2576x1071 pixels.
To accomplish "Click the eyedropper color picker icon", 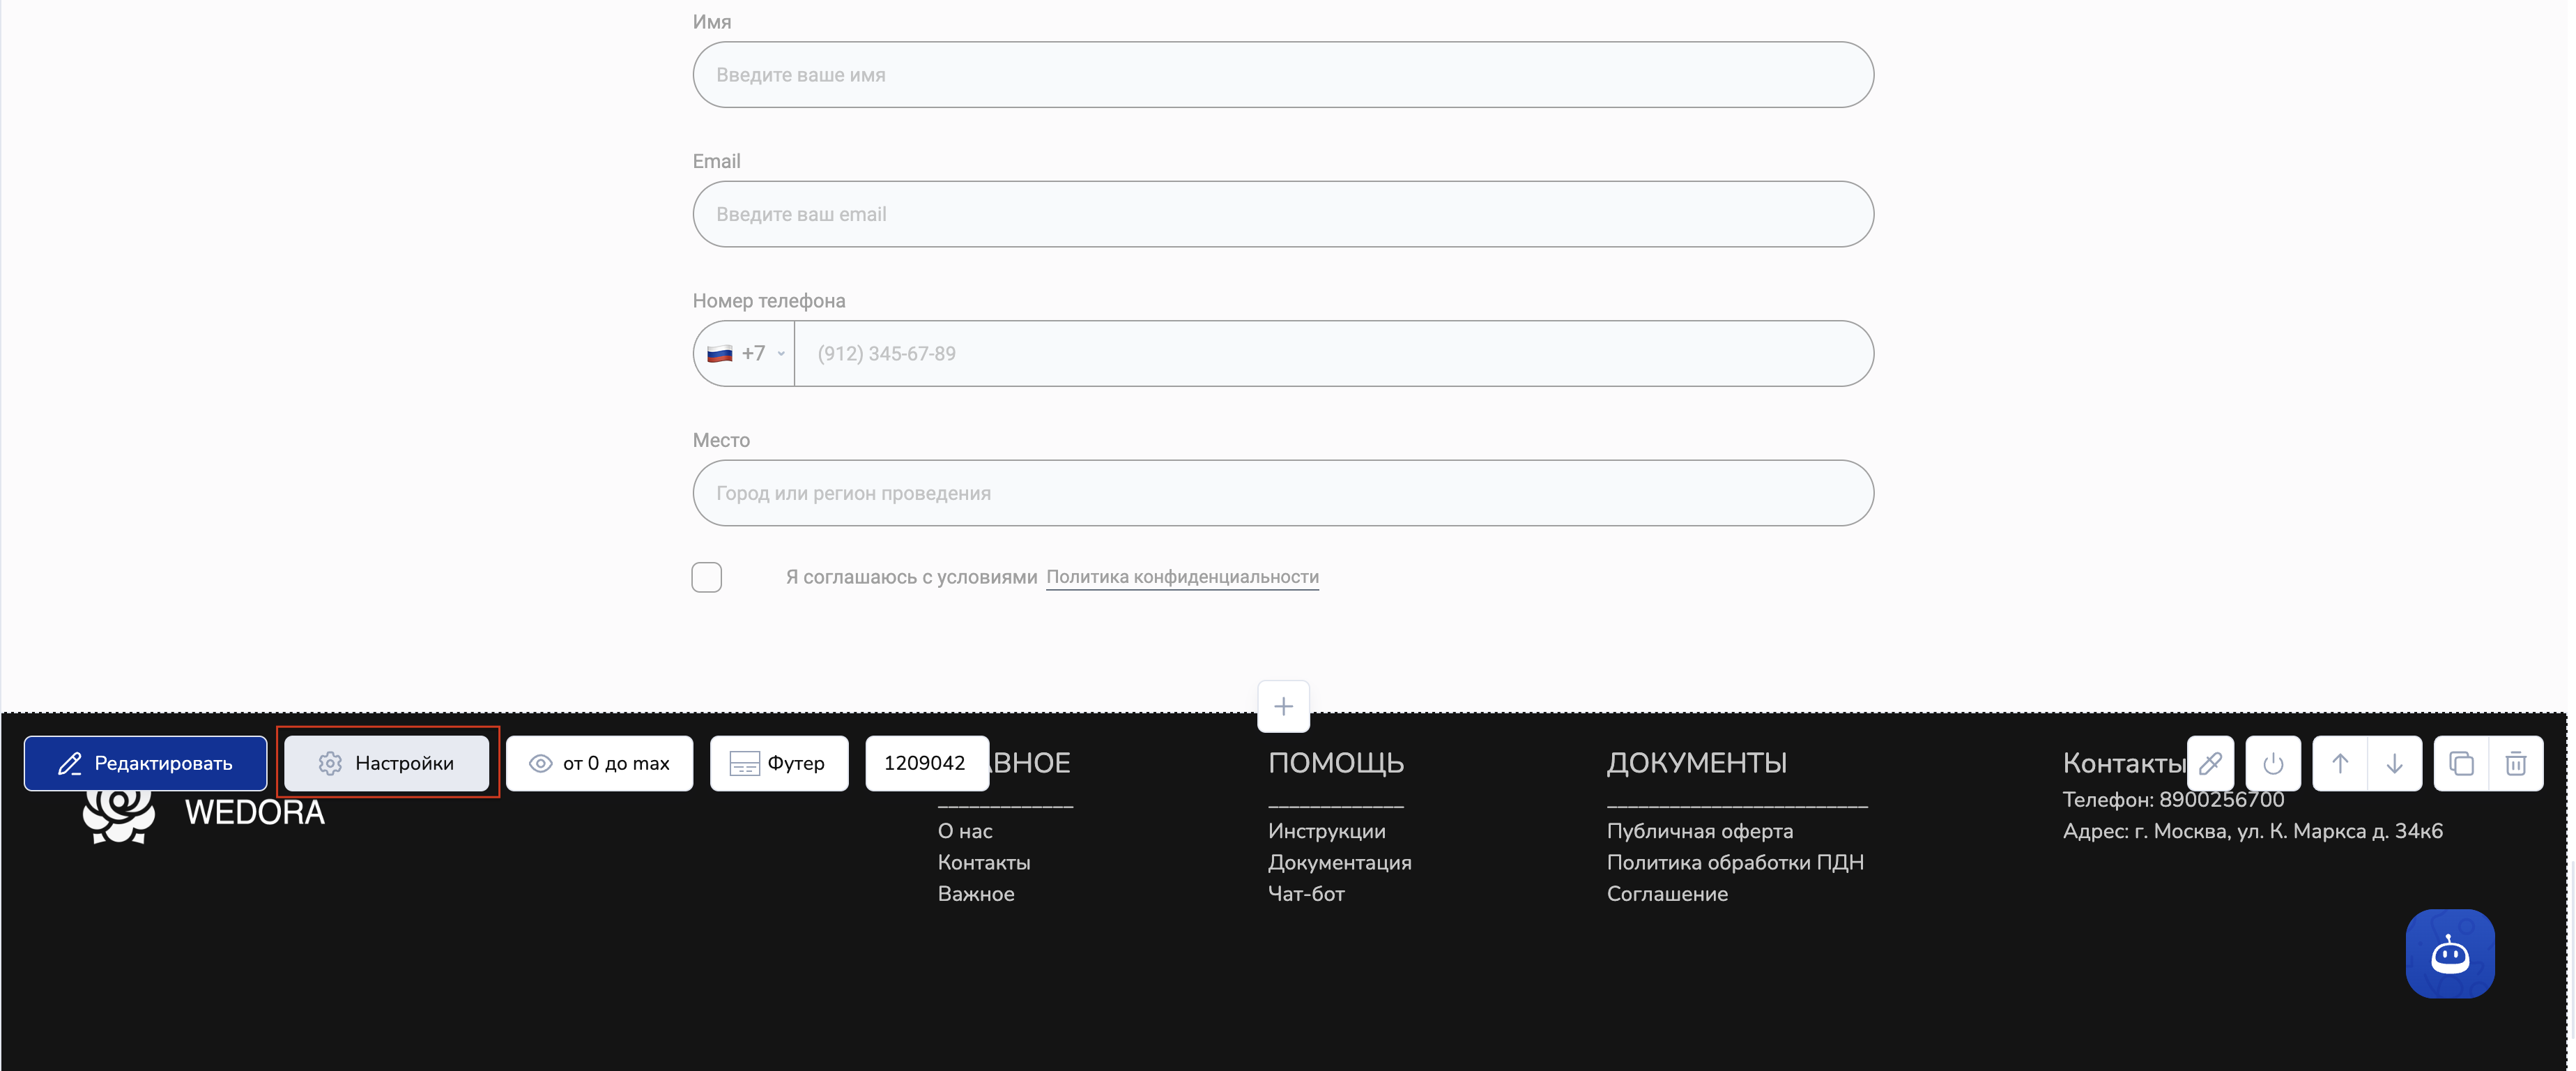I will point(2210,764).
